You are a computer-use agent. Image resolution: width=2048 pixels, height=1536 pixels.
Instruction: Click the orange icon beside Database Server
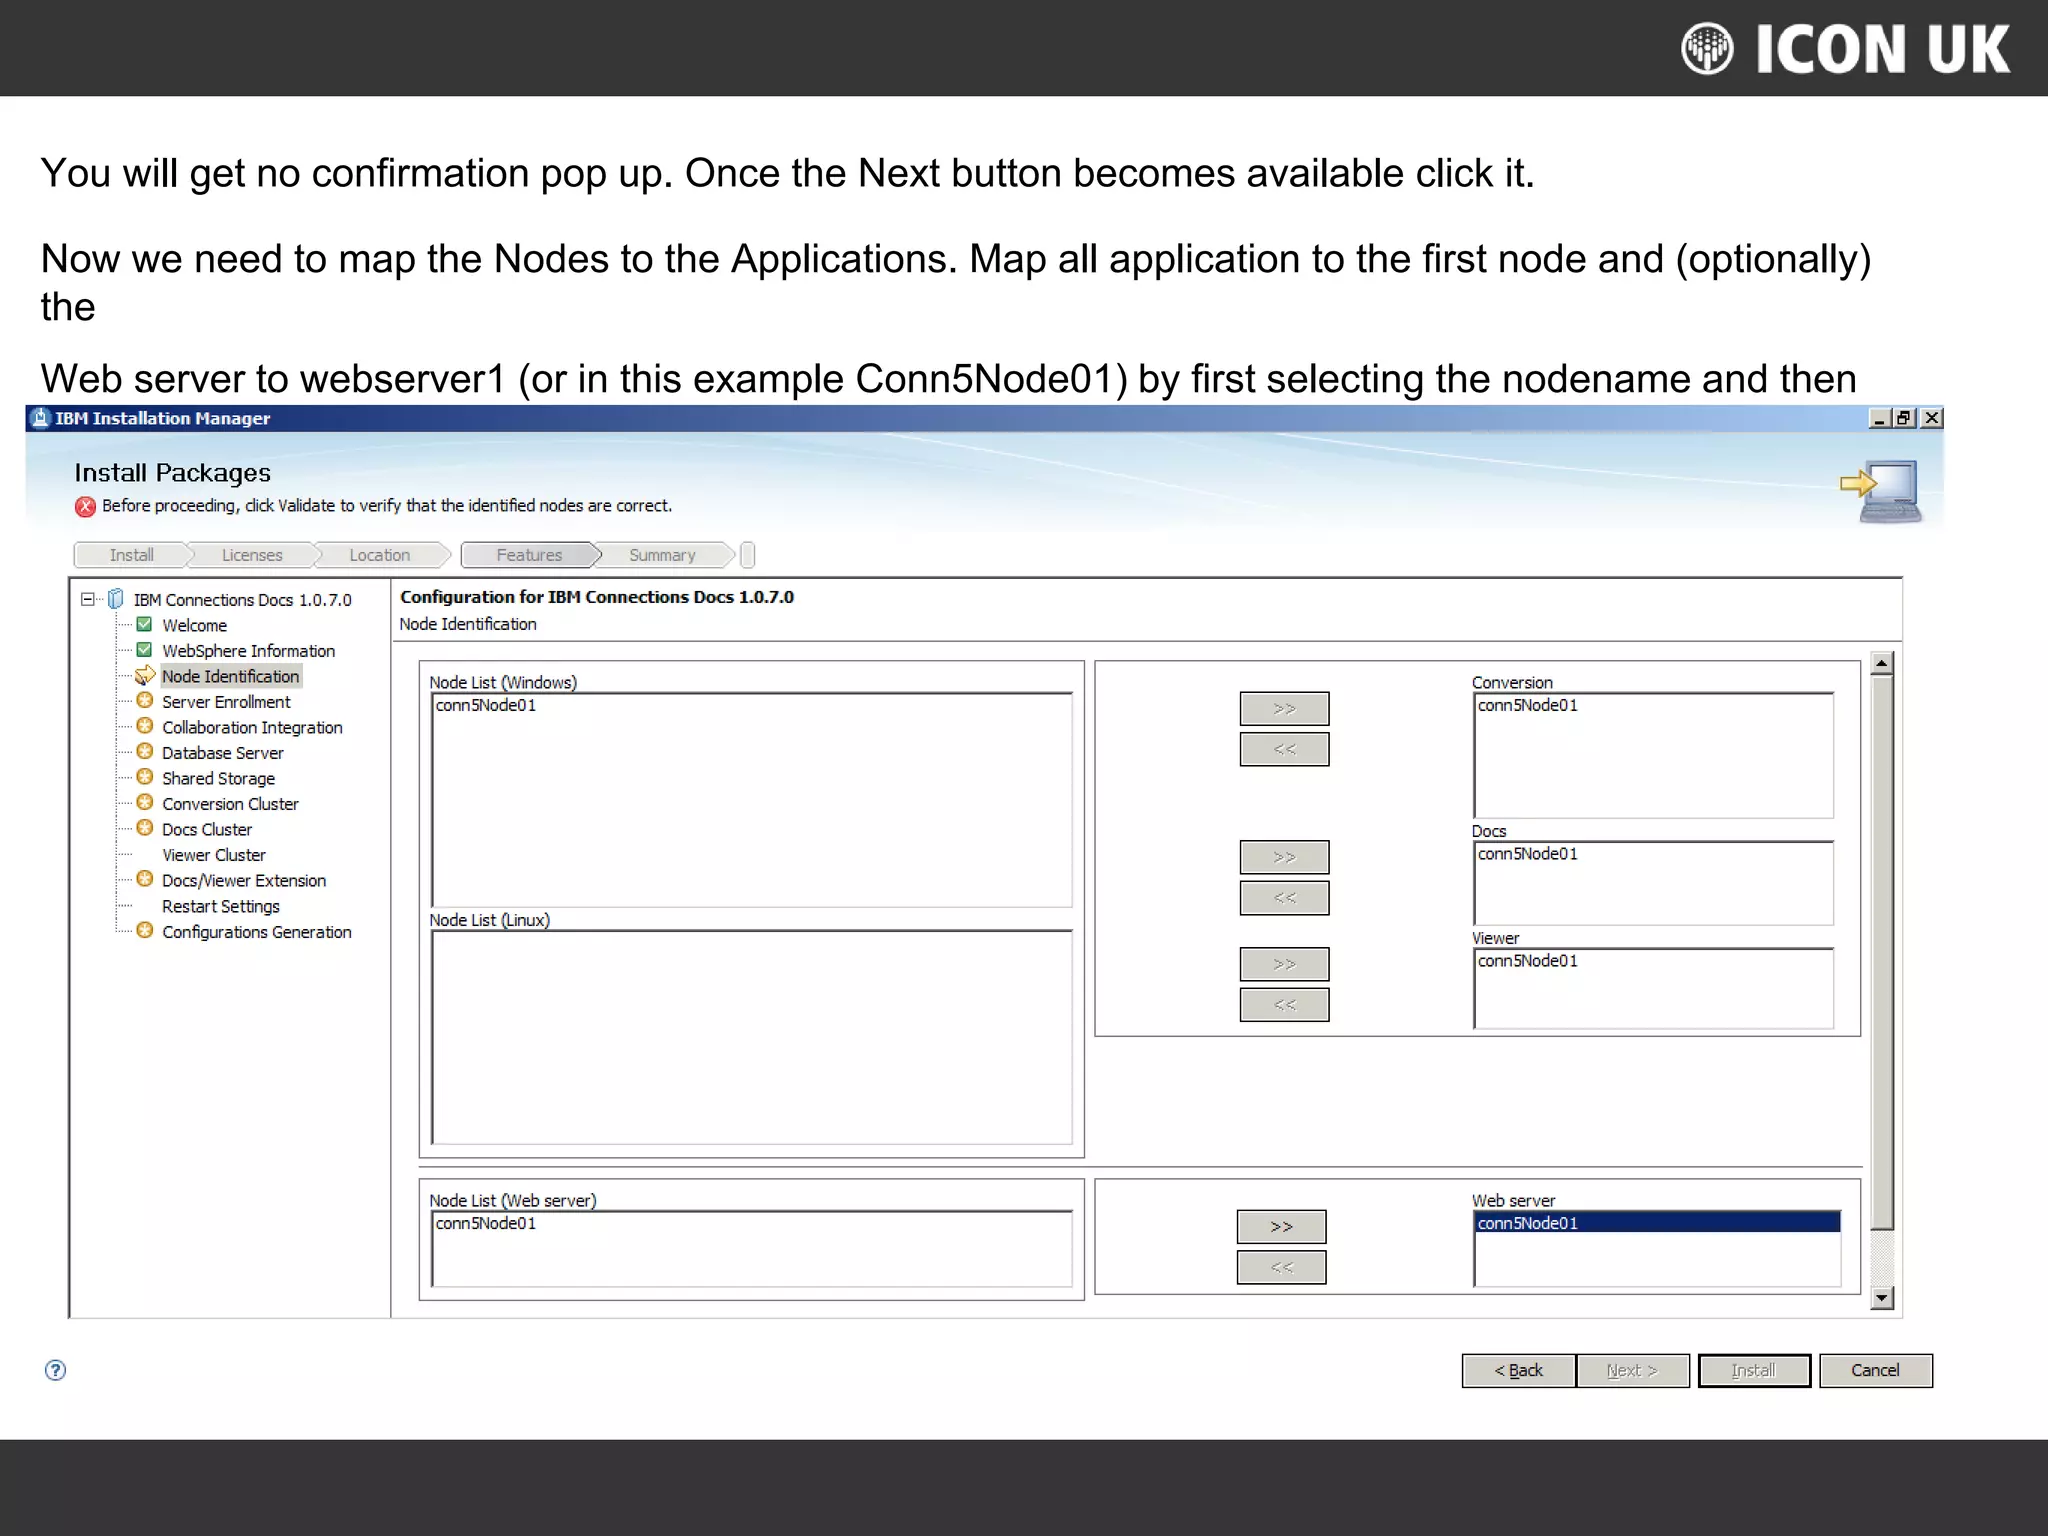tap(145, 752)
